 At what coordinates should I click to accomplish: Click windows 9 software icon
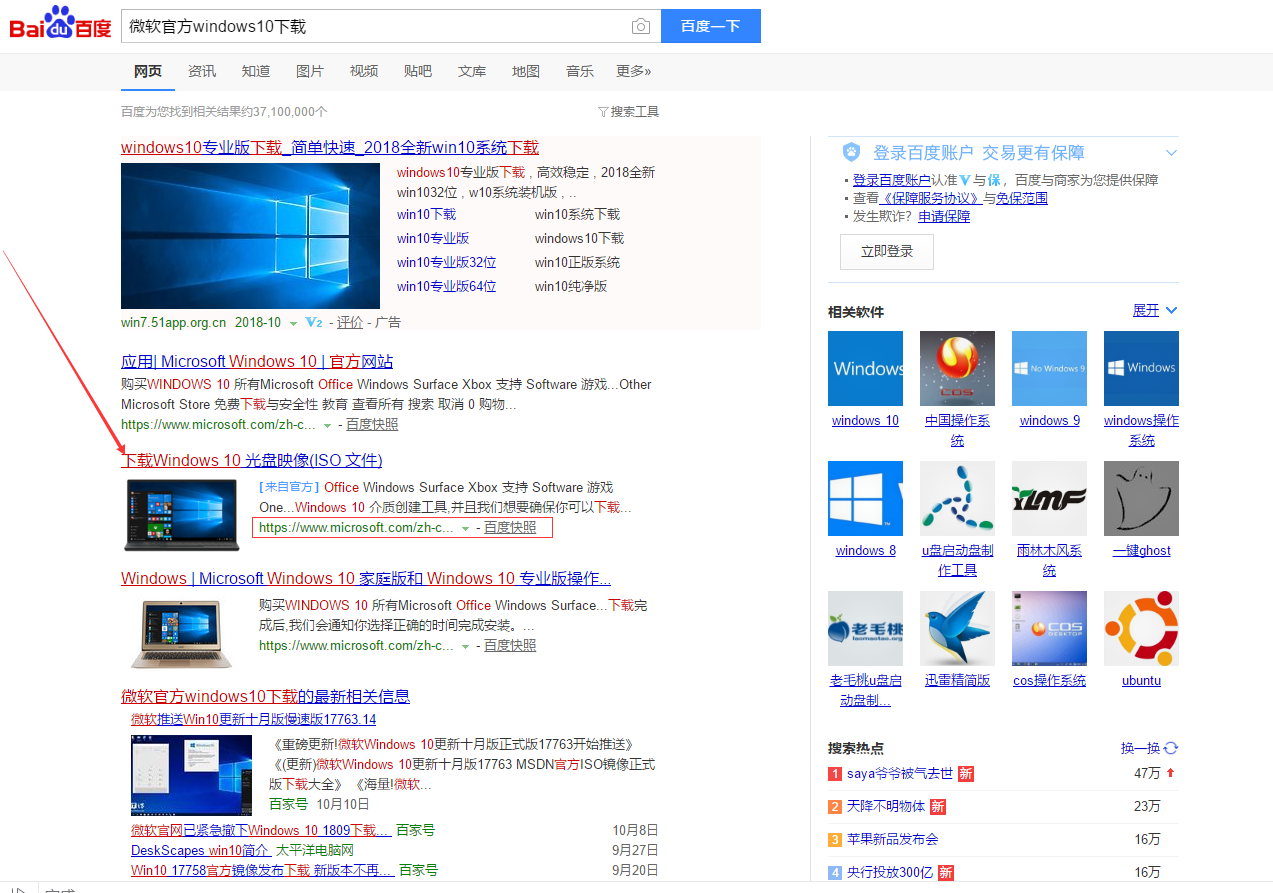point(1049,368)
